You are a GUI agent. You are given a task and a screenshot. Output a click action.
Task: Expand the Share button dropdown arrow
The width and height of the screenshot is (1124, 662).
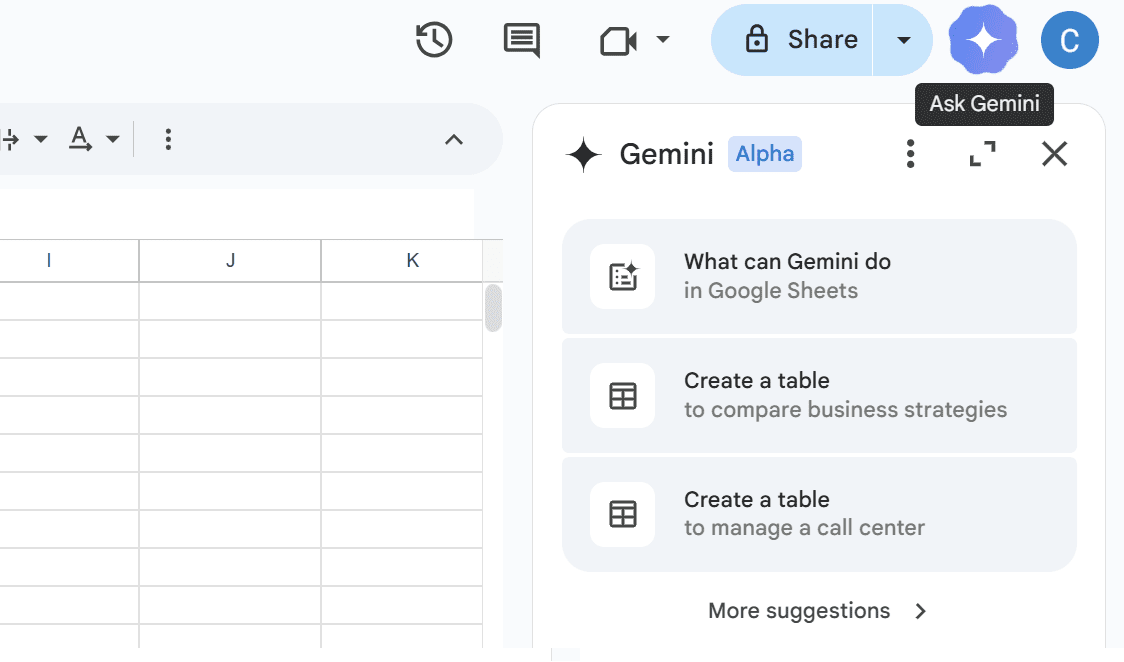[x=903, y=40]
